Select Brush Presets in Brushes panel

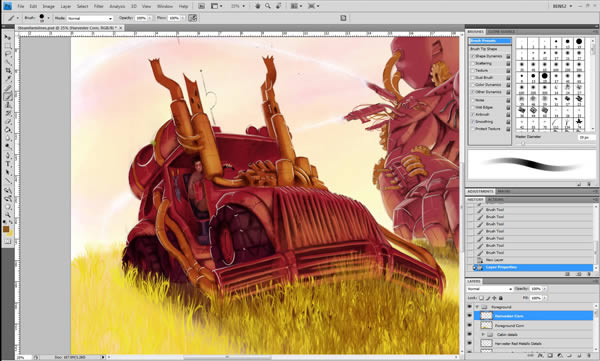(x=490, y=41)
